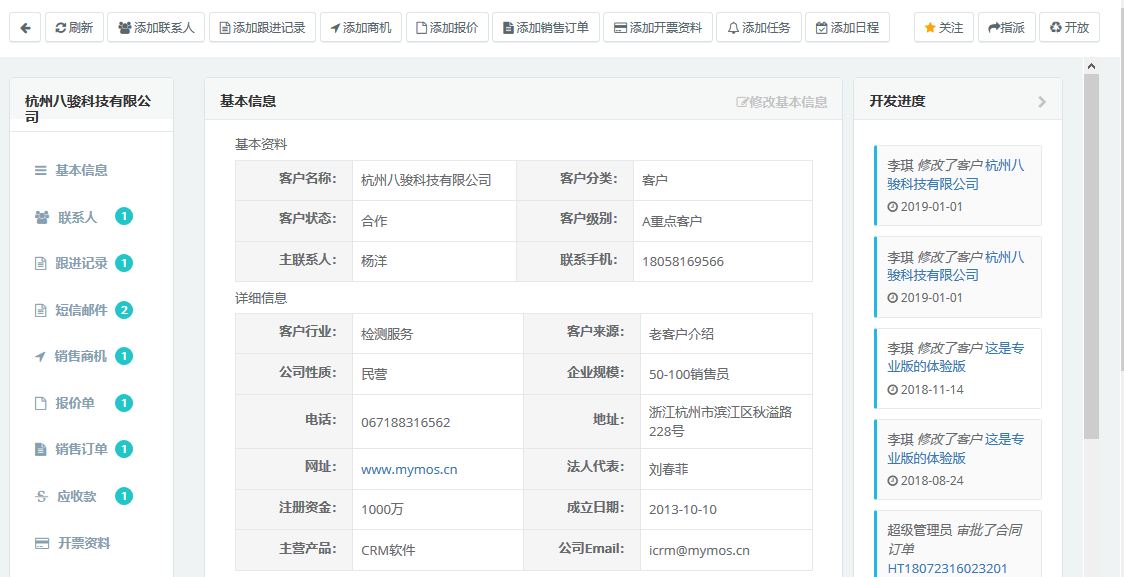Click 指派 to assign the customer

pyautogui.click(x=1006, y=28)
